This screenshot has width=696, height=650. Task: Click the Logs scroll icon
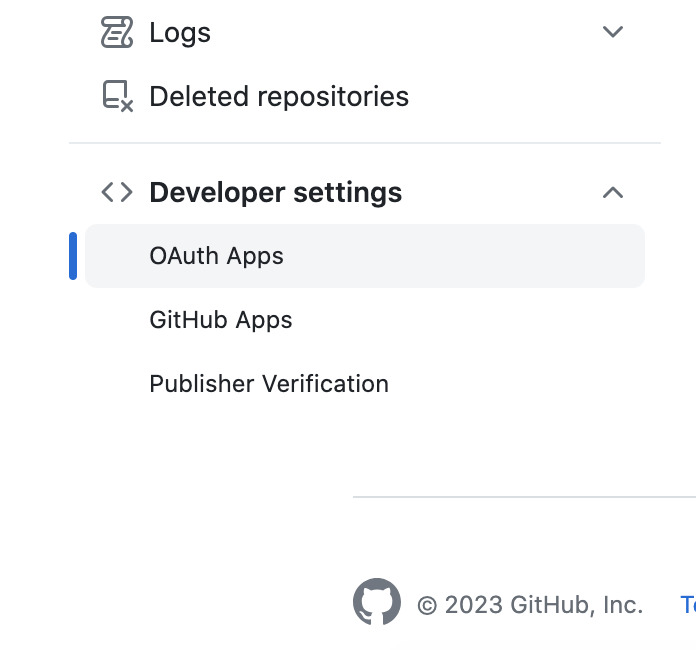click(117, 32)
